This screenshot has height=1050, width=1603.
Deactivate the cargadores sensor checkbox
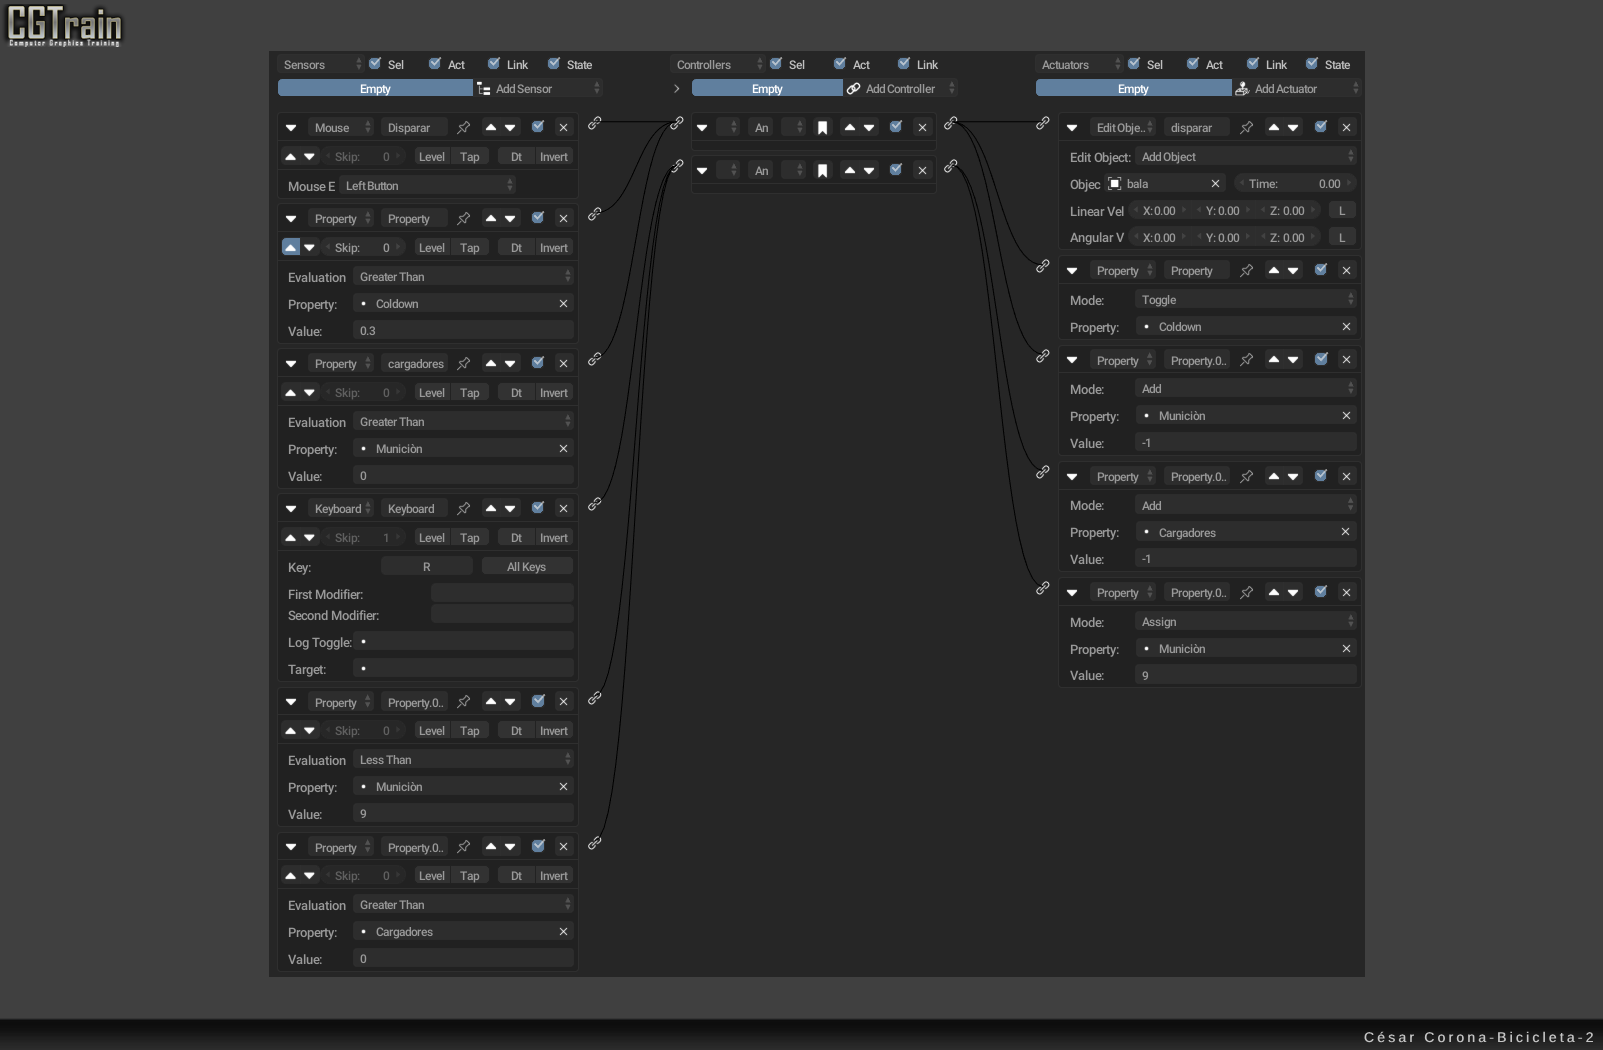[x=538, y=364]
